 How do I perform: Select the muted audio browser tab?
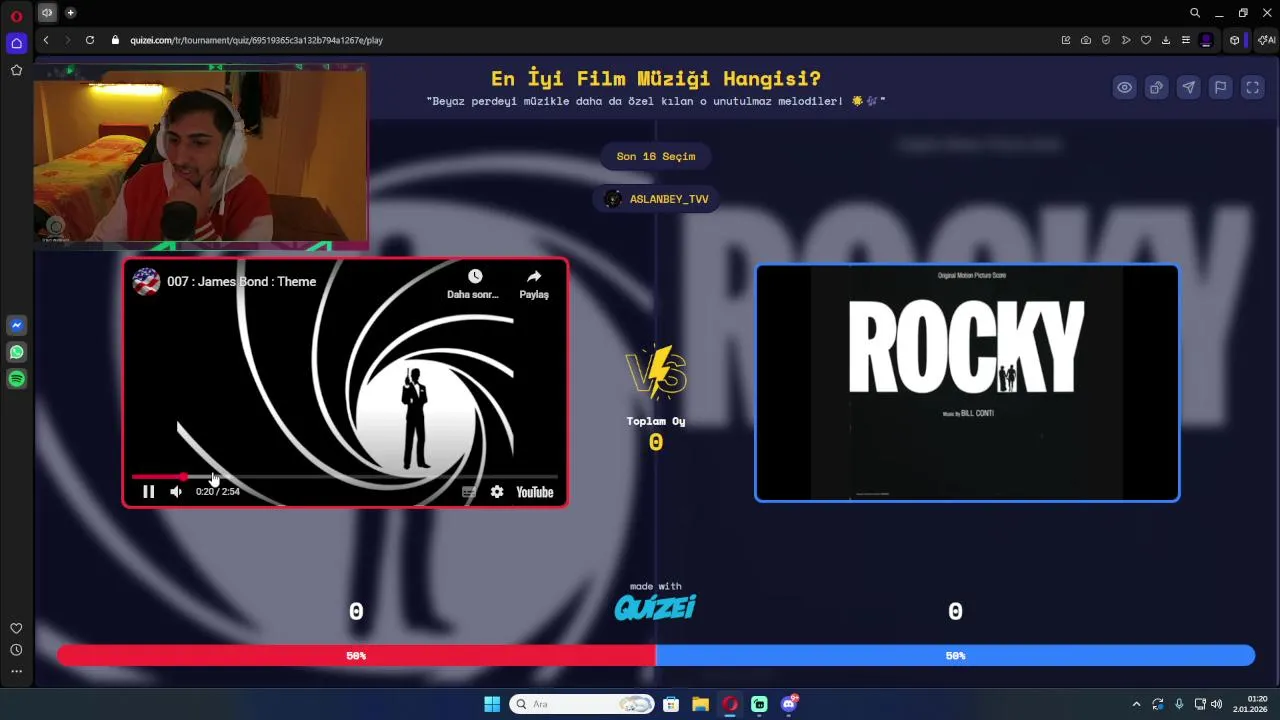pyautogui.click(x=48, y=13)
